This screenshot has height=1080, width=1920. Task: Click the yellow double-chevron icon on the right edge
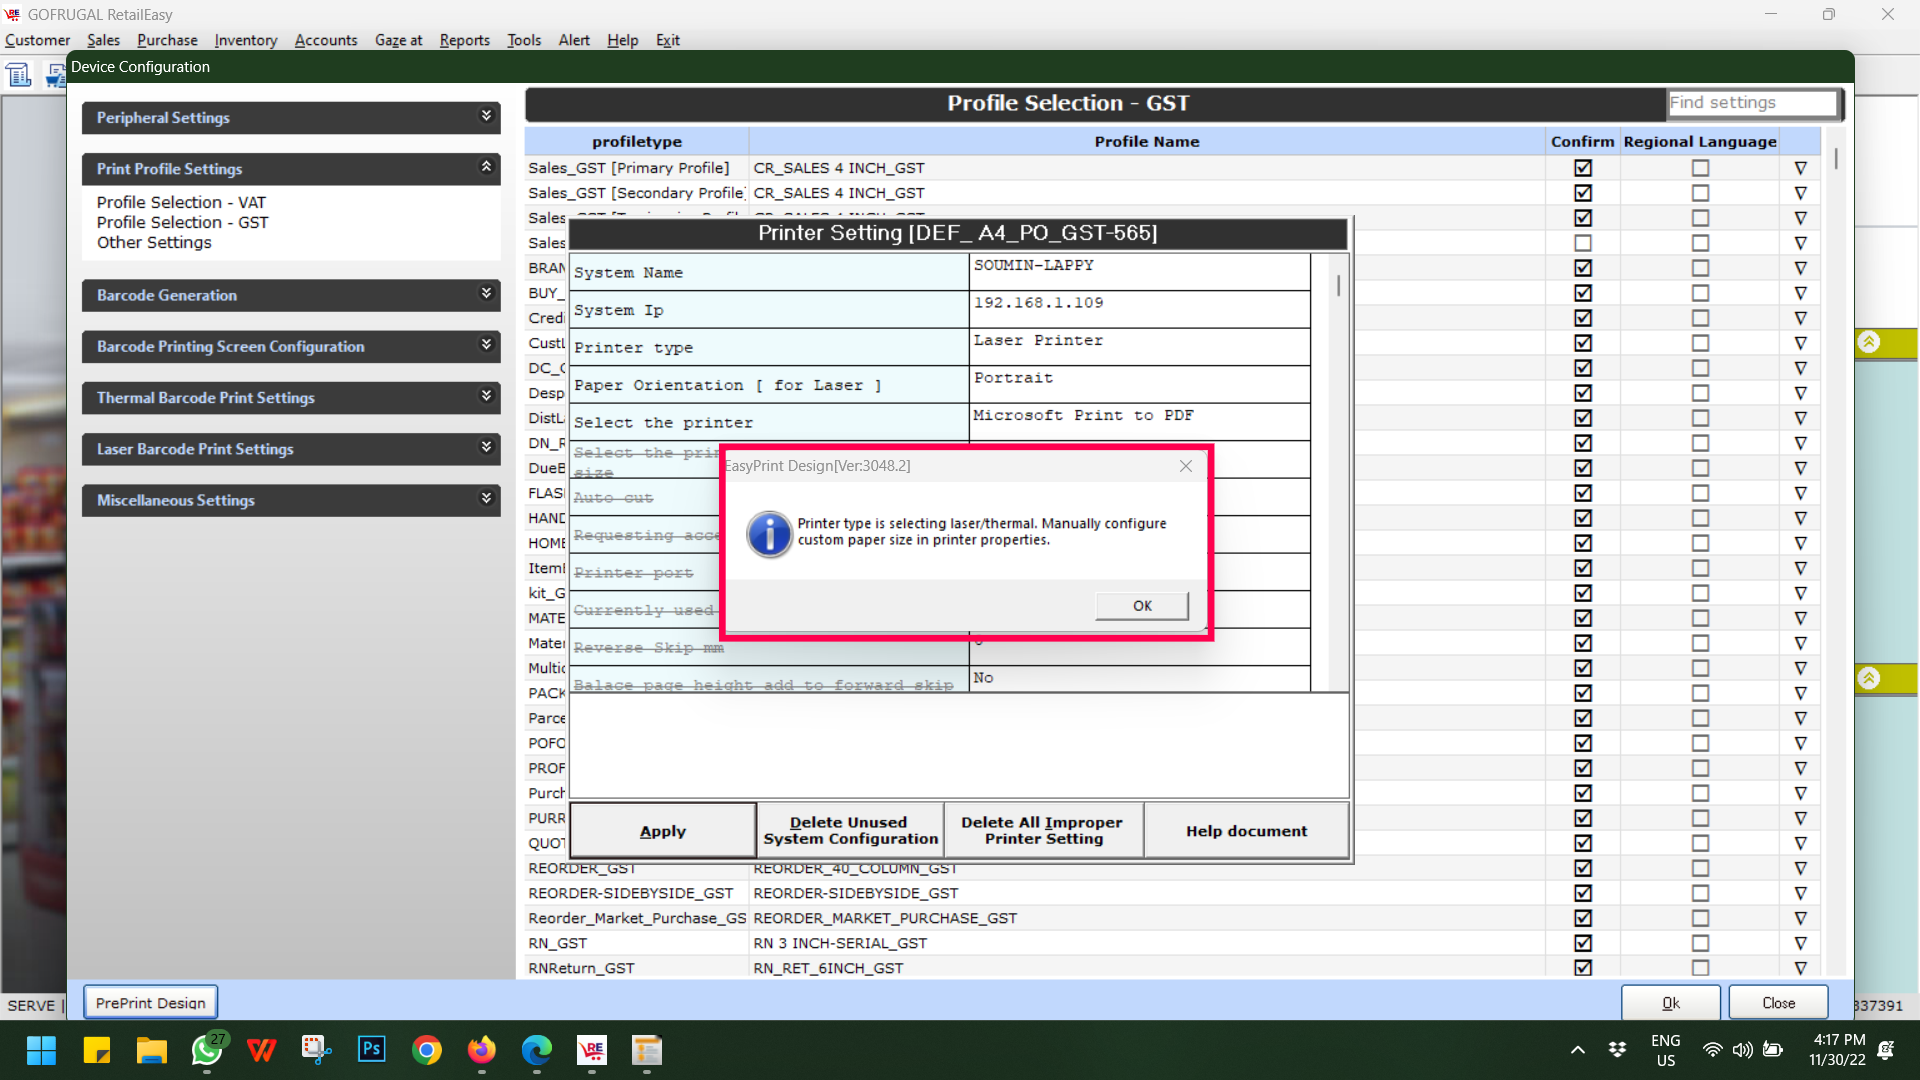click(x=1868, y=342)
